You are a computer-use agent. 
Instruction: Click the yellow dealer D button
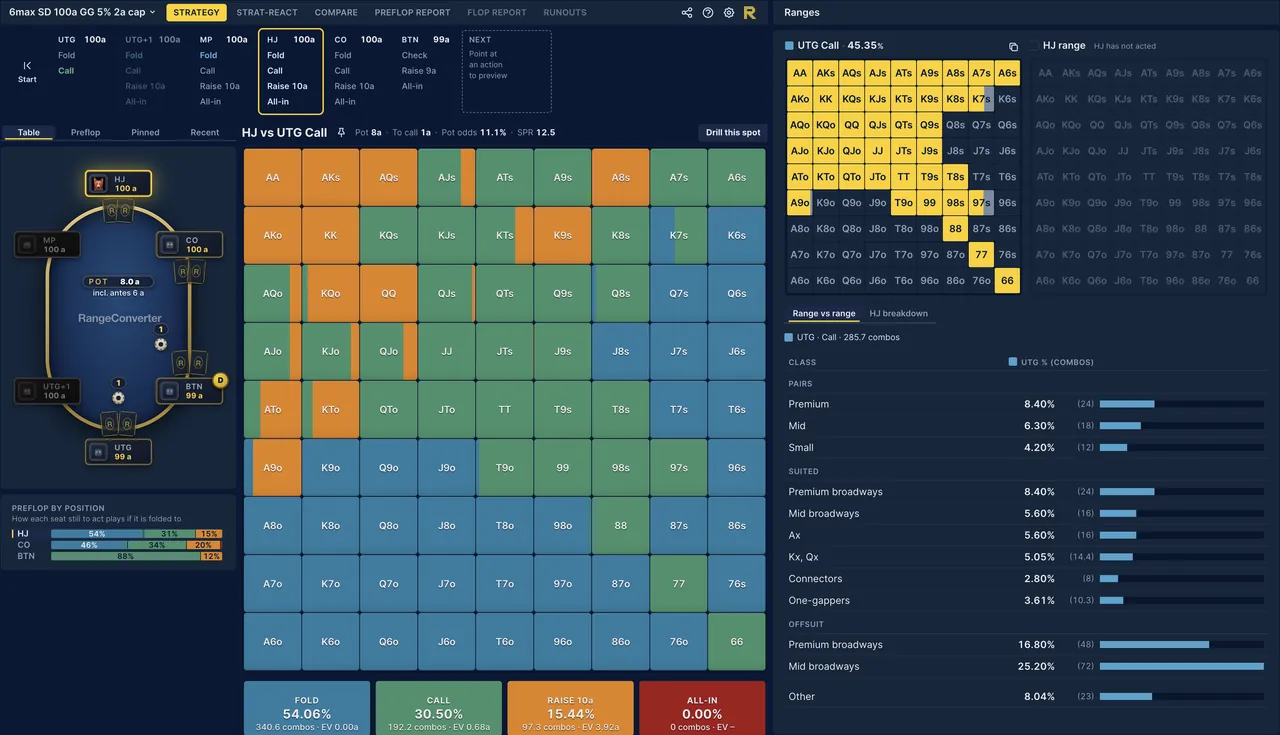[221, 380]
